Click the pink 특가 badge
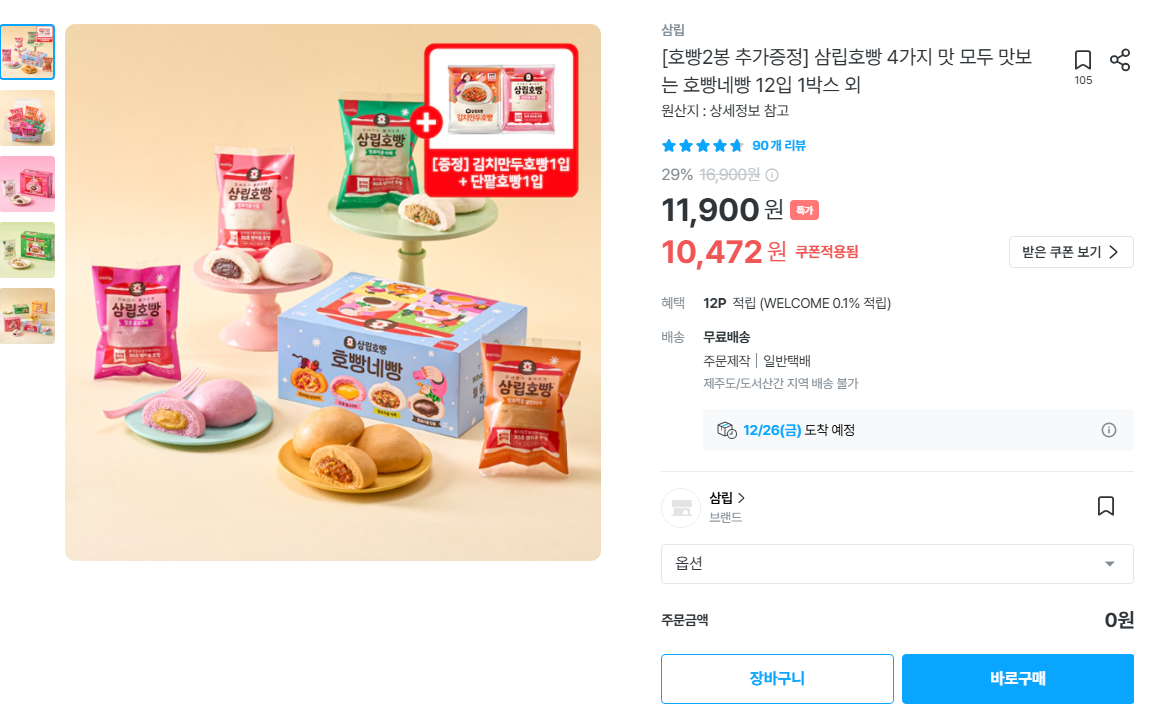Image resolution: width=1151 pixels, height=713 pixels. [806, 211]
